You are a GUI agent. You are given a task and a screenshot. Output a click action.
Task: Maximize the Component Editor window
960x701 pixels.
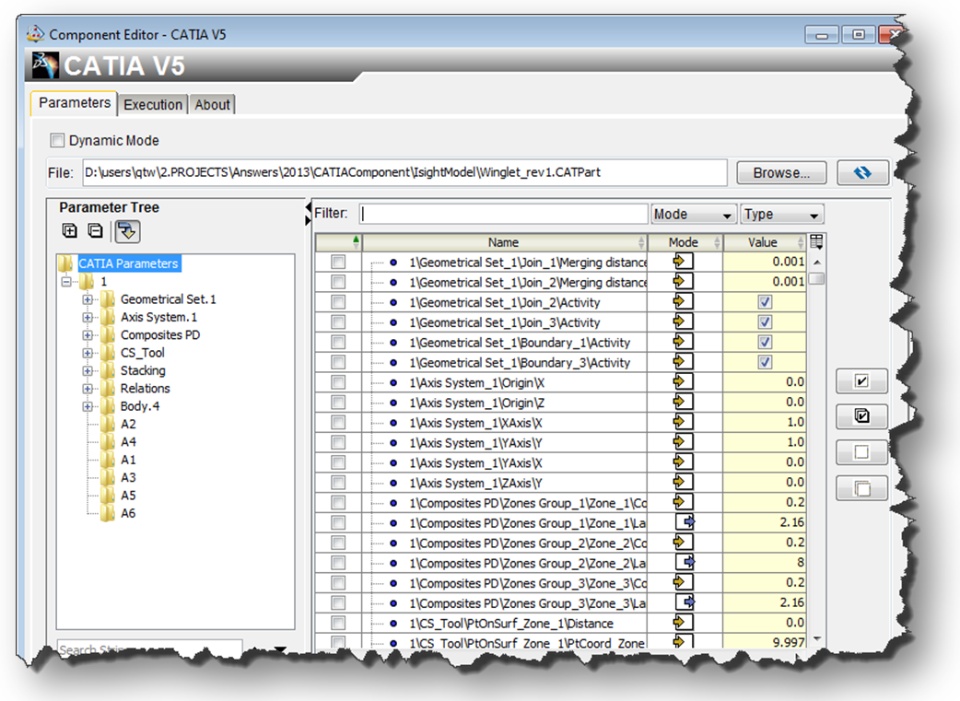tap(858, 34)
